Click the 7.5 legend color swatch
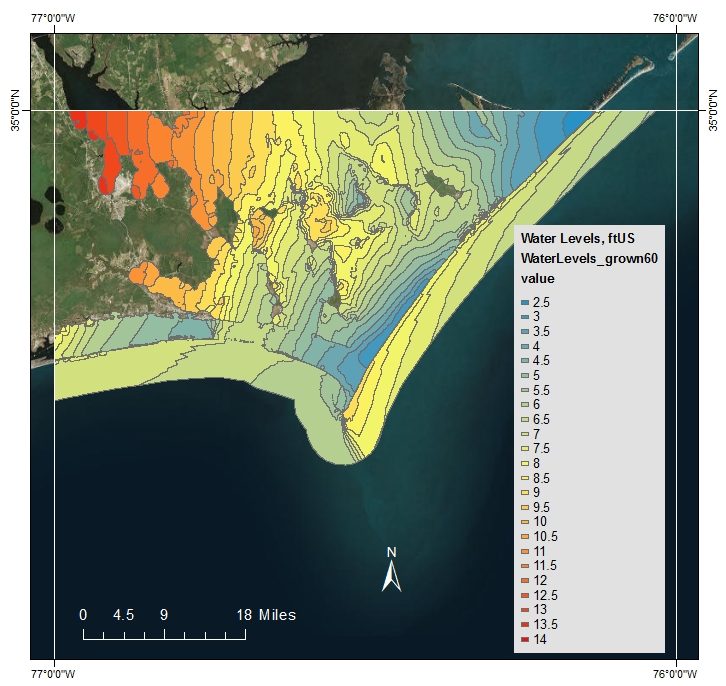This screenshot has width=726, height=686. (525, 449)
